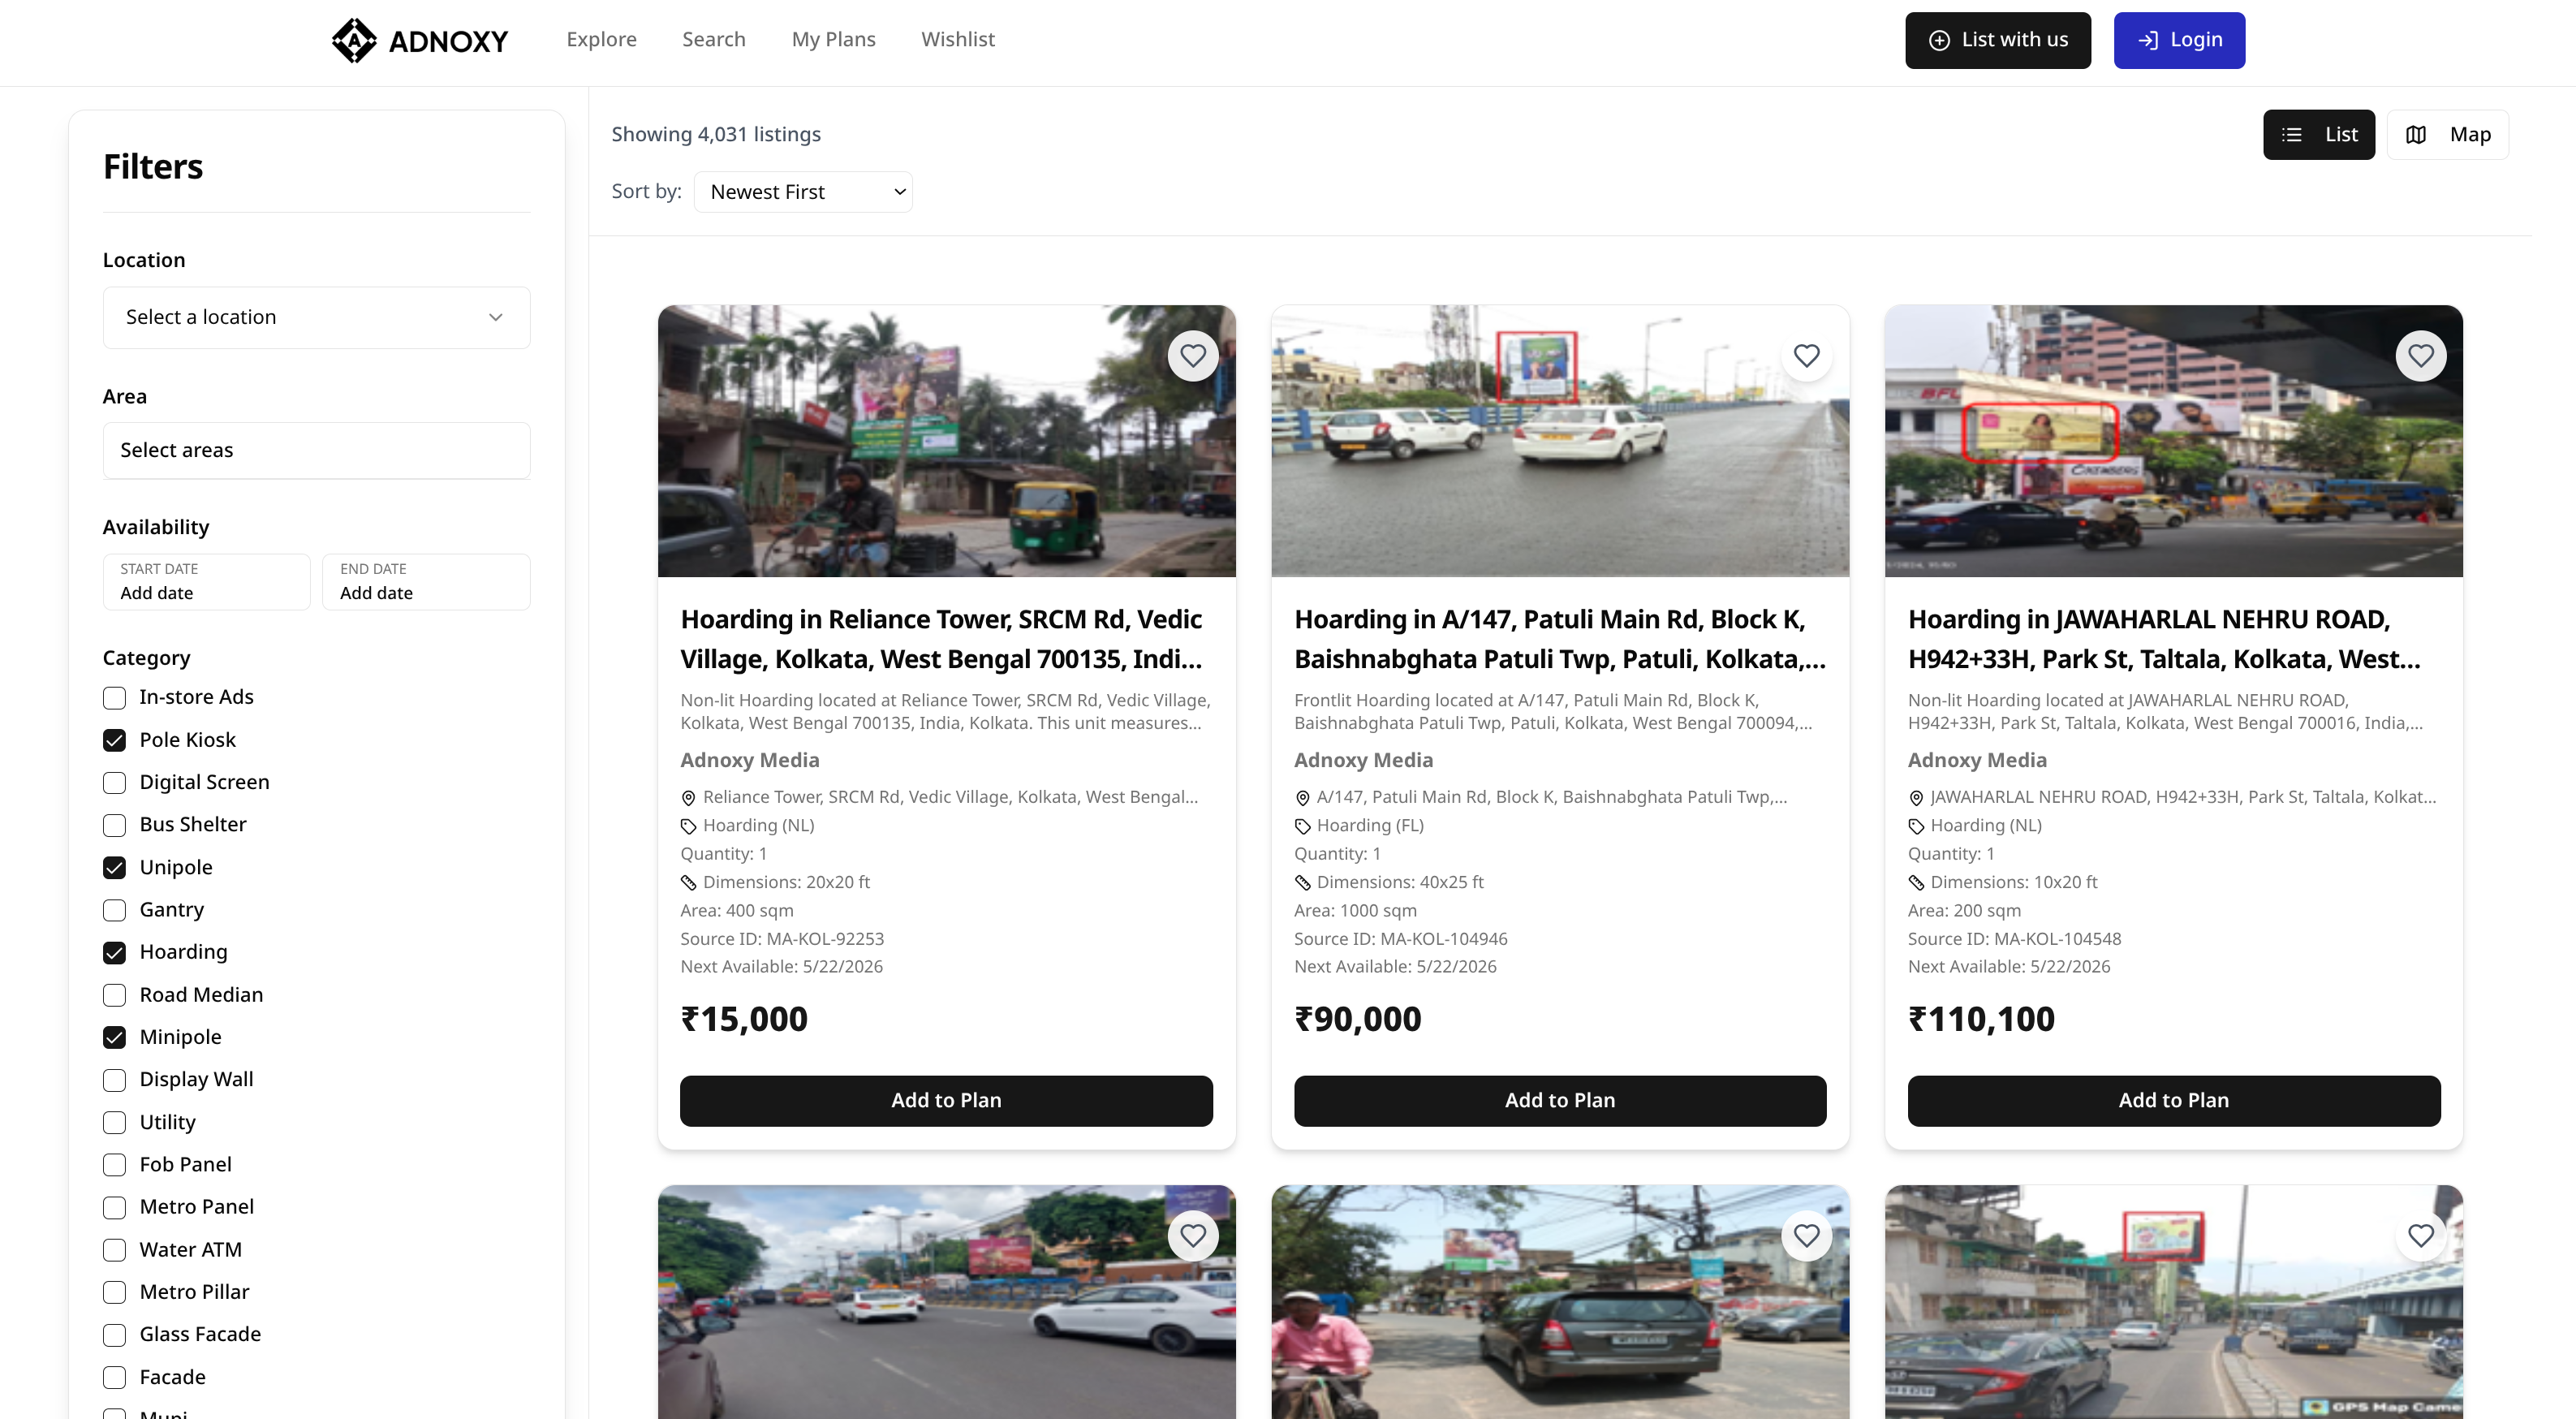Switch to List view

point(2318,135)
